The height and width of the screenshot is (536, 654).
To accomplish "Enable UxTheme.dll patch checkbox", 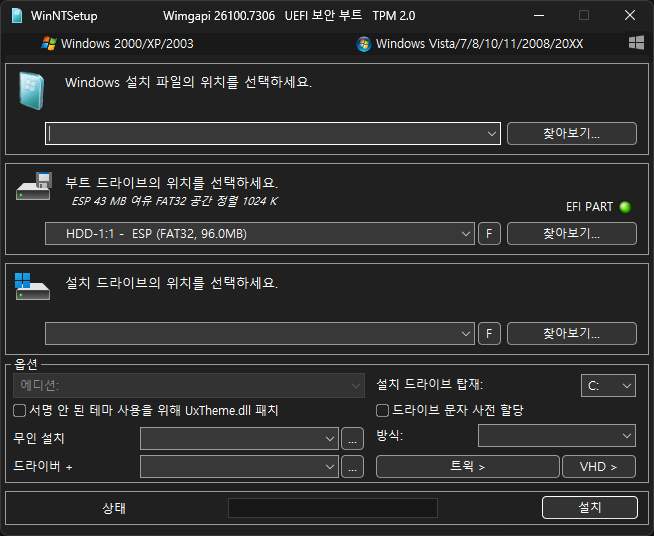I will point(20,411).
